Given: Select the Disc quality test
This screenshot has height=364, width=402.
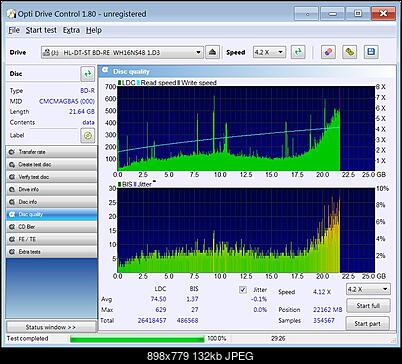Looking at the screenshot, I should coord(52,214).
